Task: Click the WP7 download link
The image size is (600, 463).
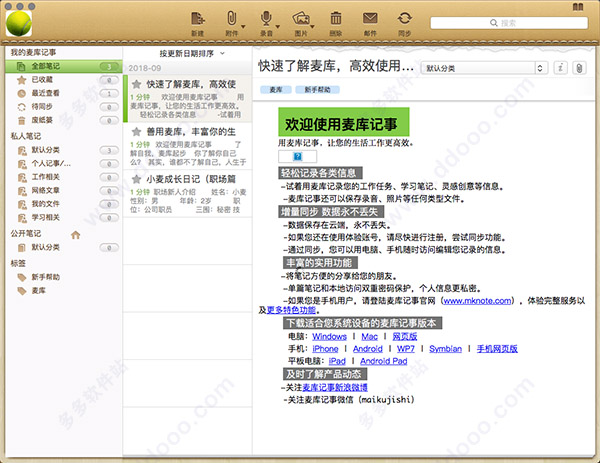Action: [x=406, y=349]
